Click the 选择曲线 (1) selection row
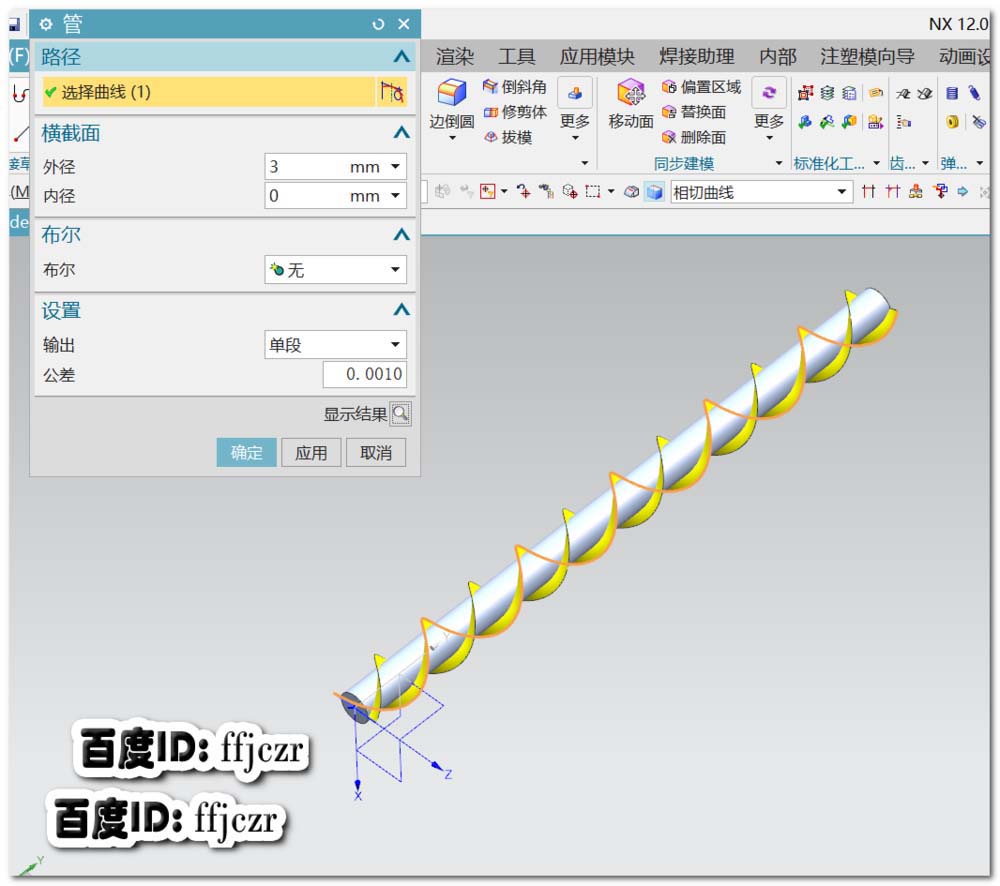This screenshot has height=886, width=1000. pos(209,92)
